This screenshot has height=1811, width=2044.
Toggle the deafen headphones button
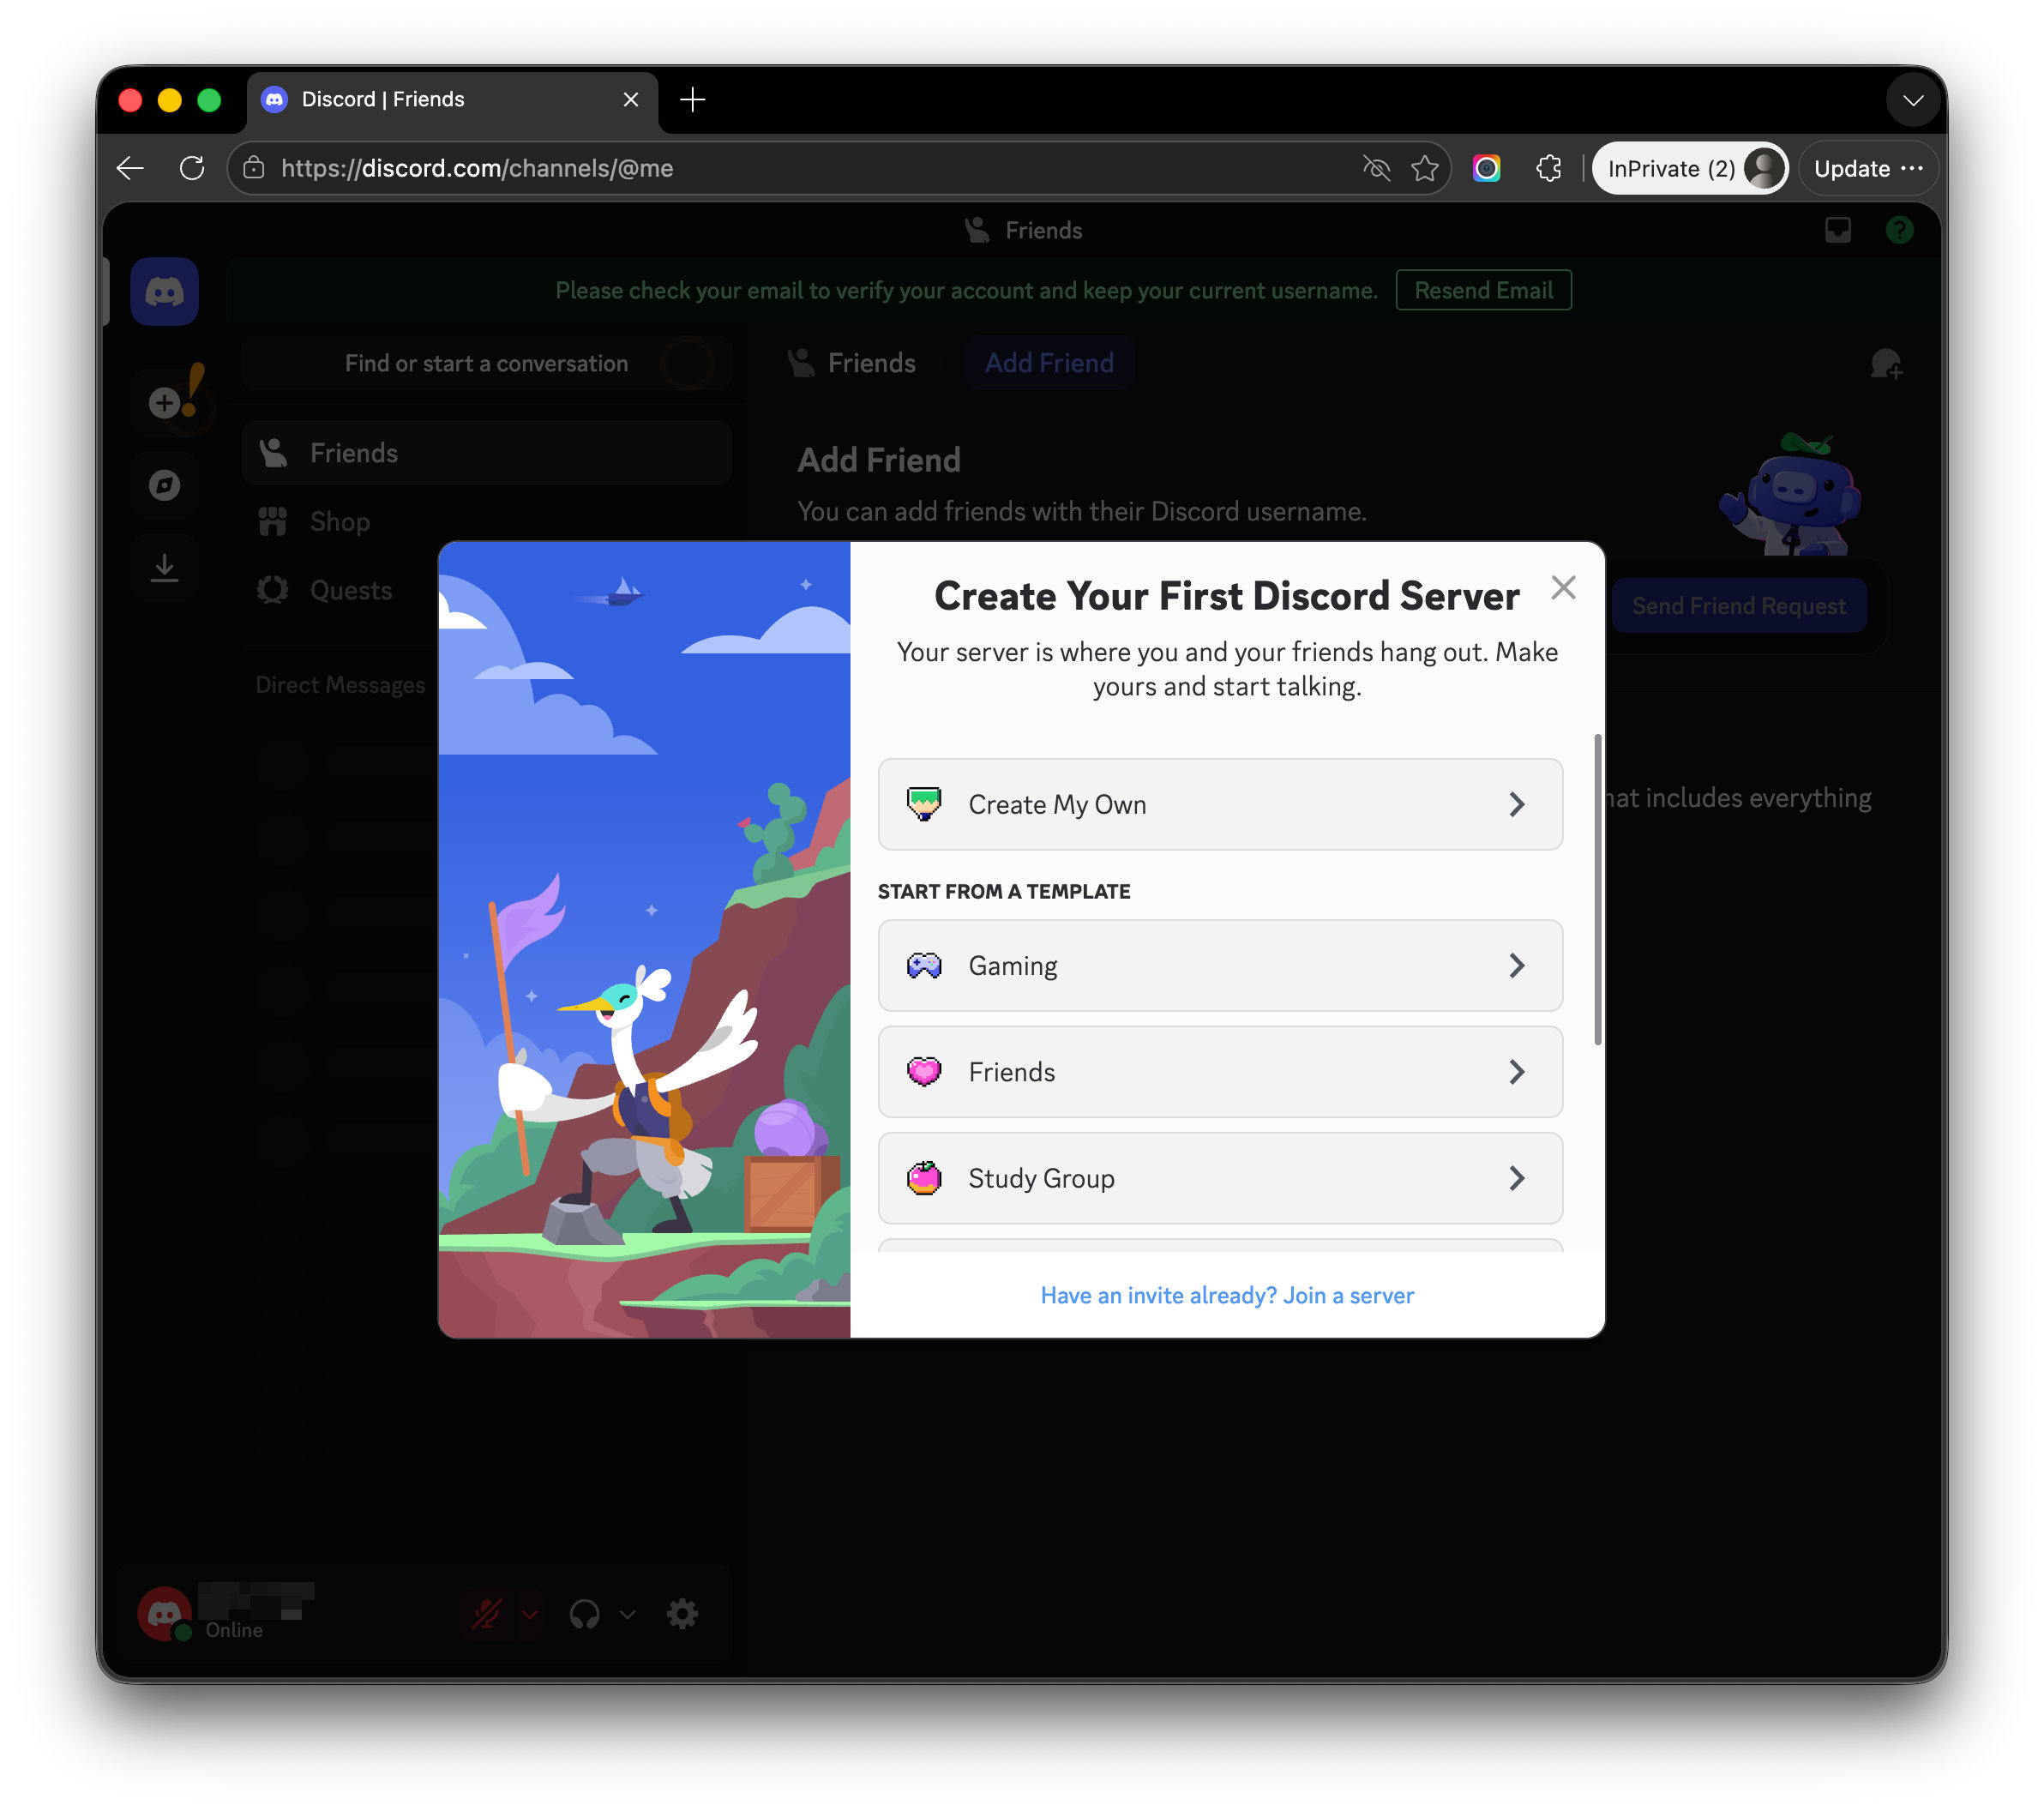click(x=584, y=1613)
